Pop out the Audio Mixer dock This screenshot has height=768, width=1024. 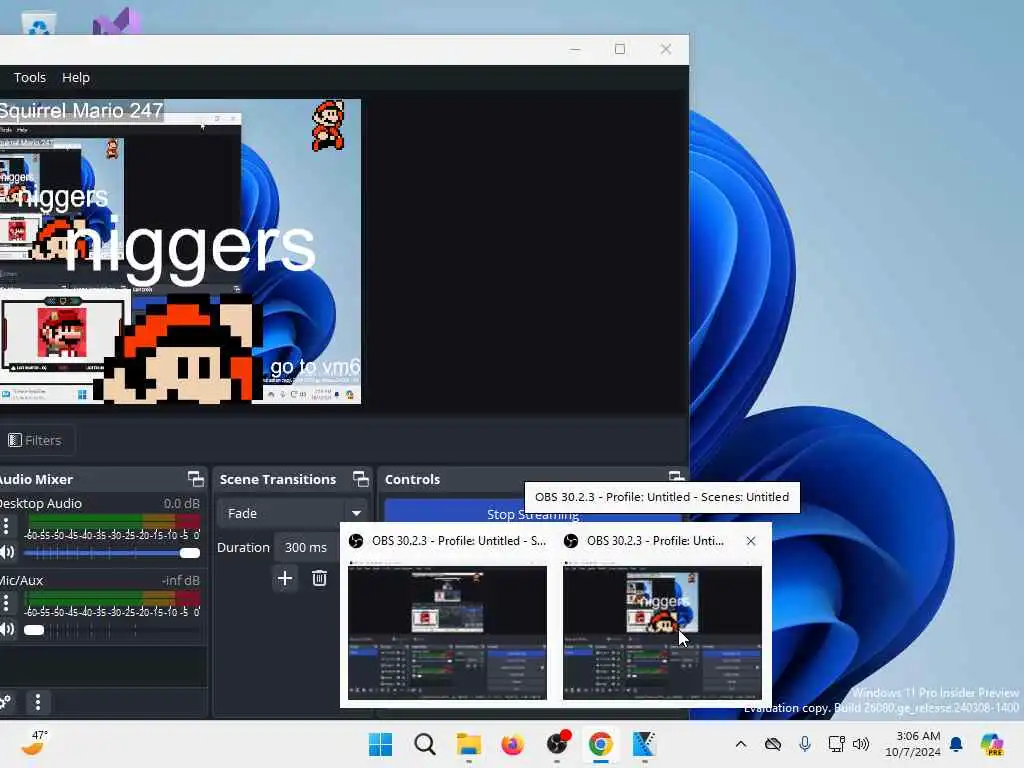pyautogui.click(x=195, y=479)
